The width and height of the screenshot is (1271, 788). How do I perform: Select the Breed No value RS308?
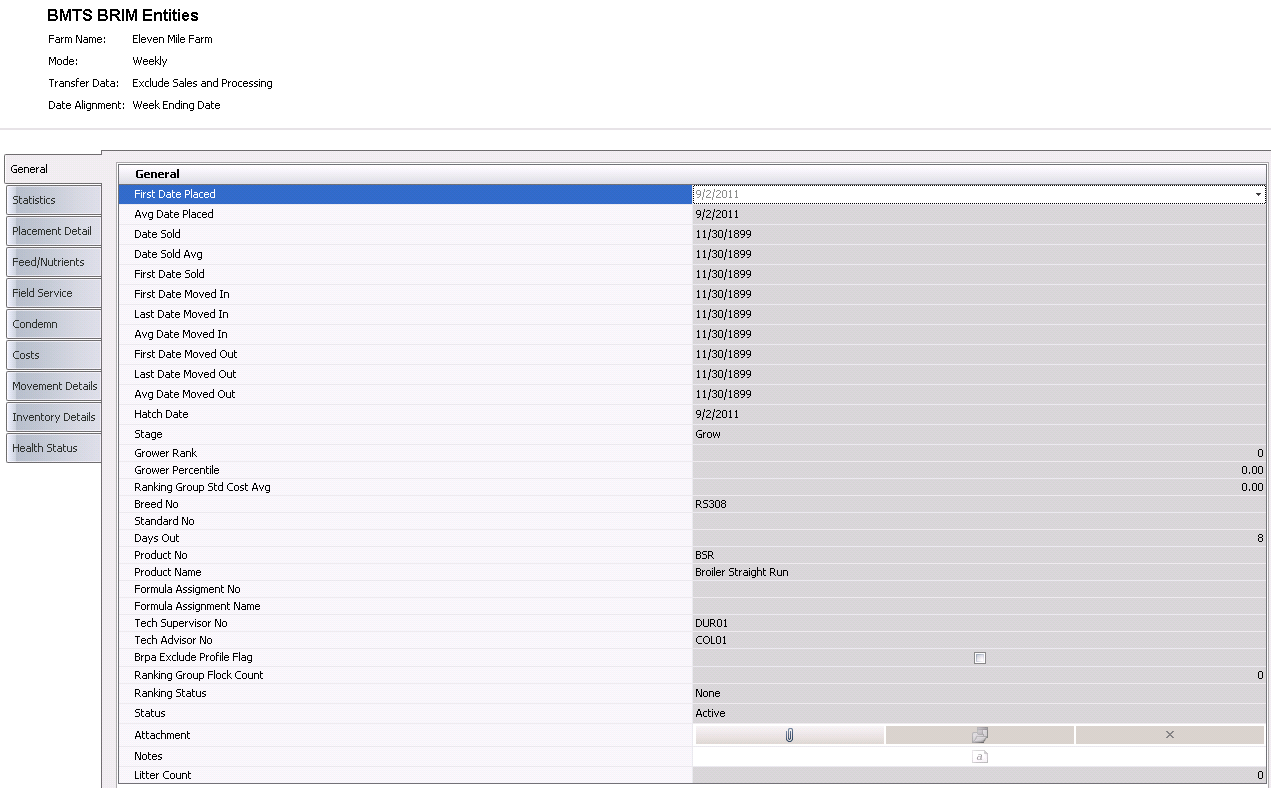[x=711, y=504]
